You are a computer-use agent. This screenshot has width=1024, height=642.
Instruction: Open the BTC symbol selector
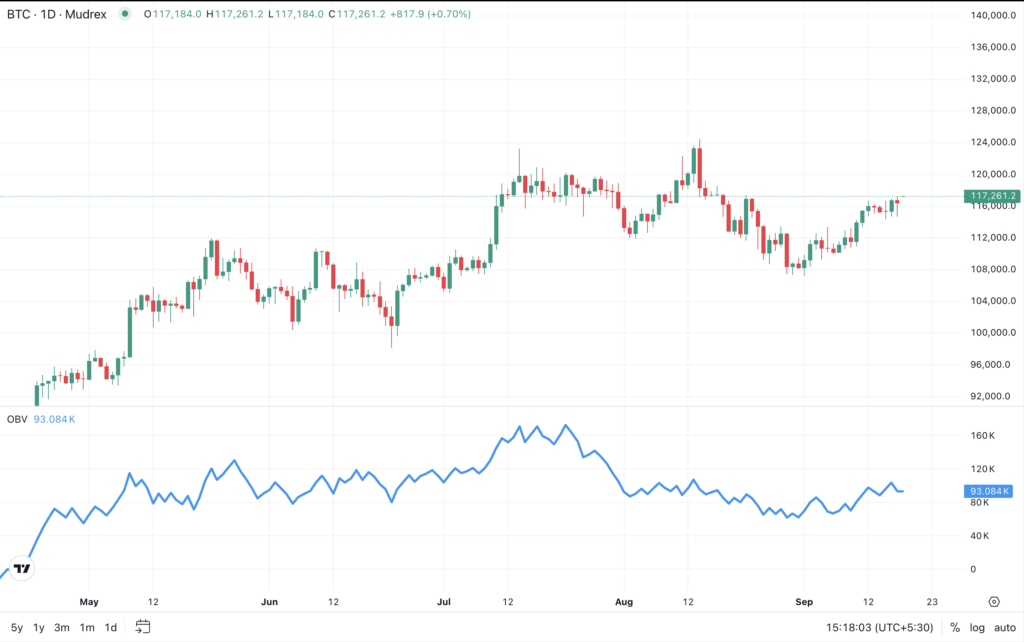pos(17,14)
